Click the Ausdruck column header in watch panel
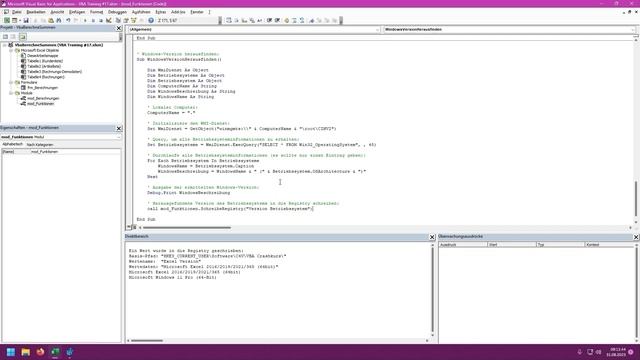 [x=463, y=244]
